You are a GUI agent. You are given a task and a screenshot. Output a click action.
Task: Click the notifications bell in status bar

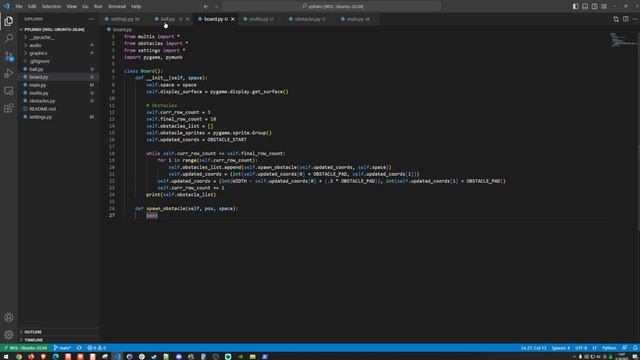[x=635, y=348]
